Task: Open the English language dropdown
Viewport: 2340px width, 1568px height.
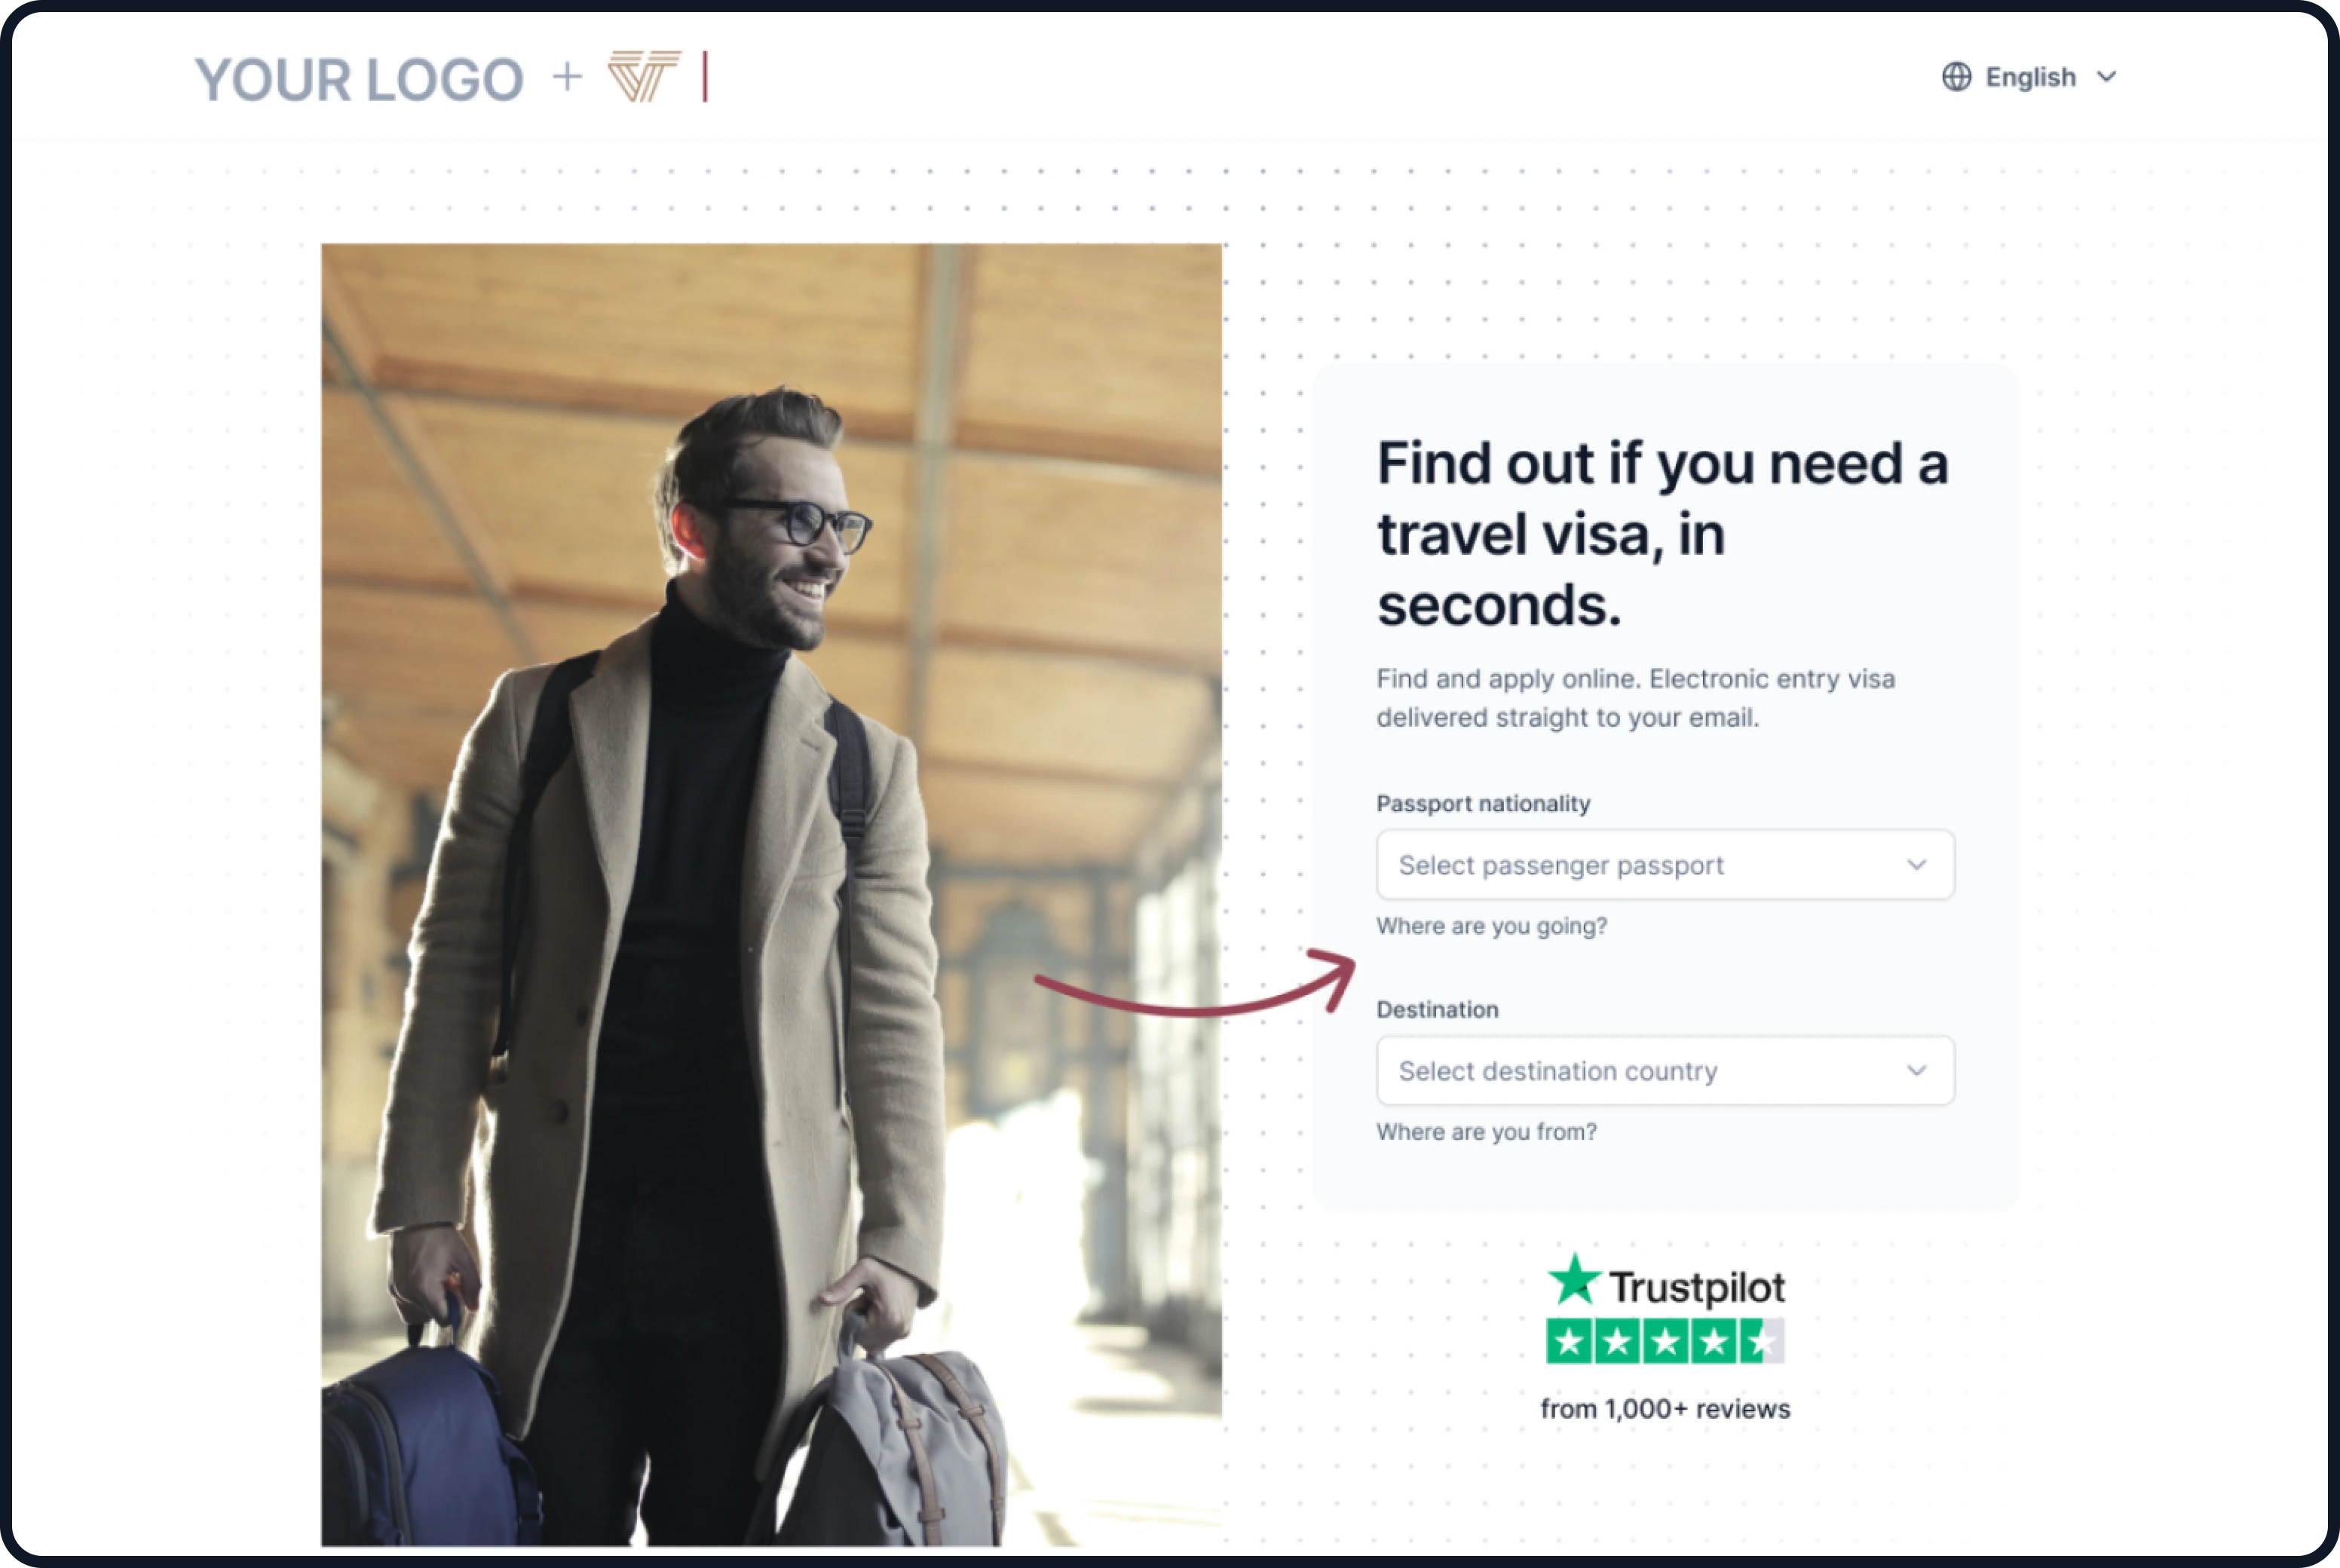Action: pos(2030,77)
